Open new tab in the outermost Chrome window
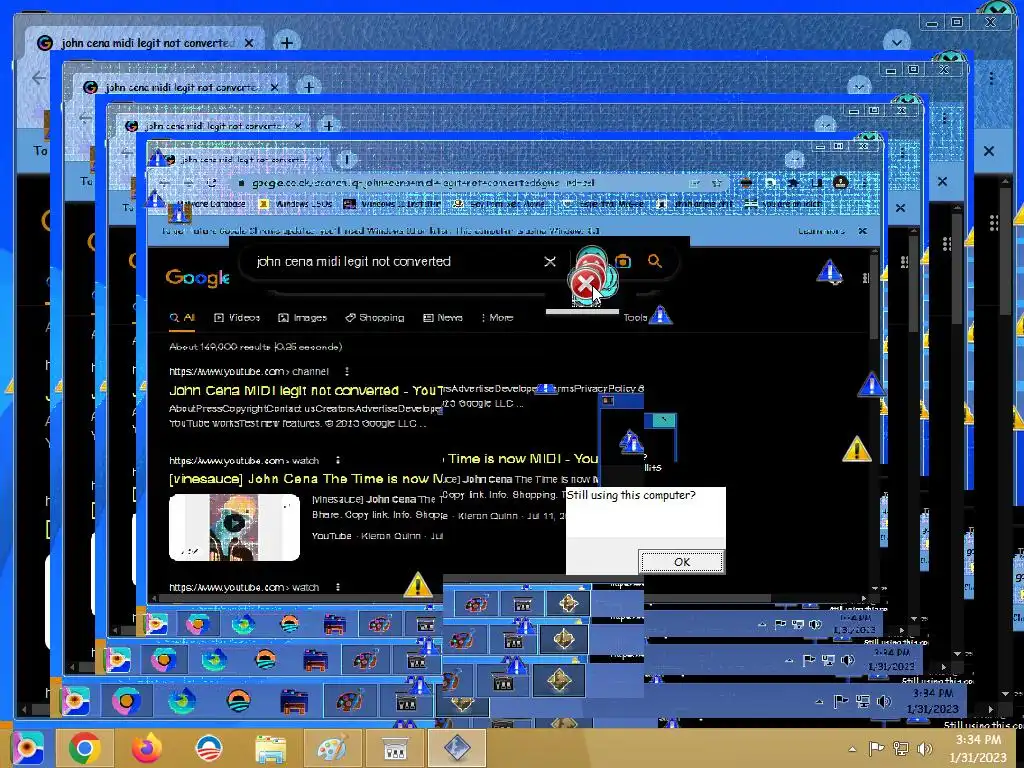Viewport: 1024px width, 768px height. click(x=287, y=43)
